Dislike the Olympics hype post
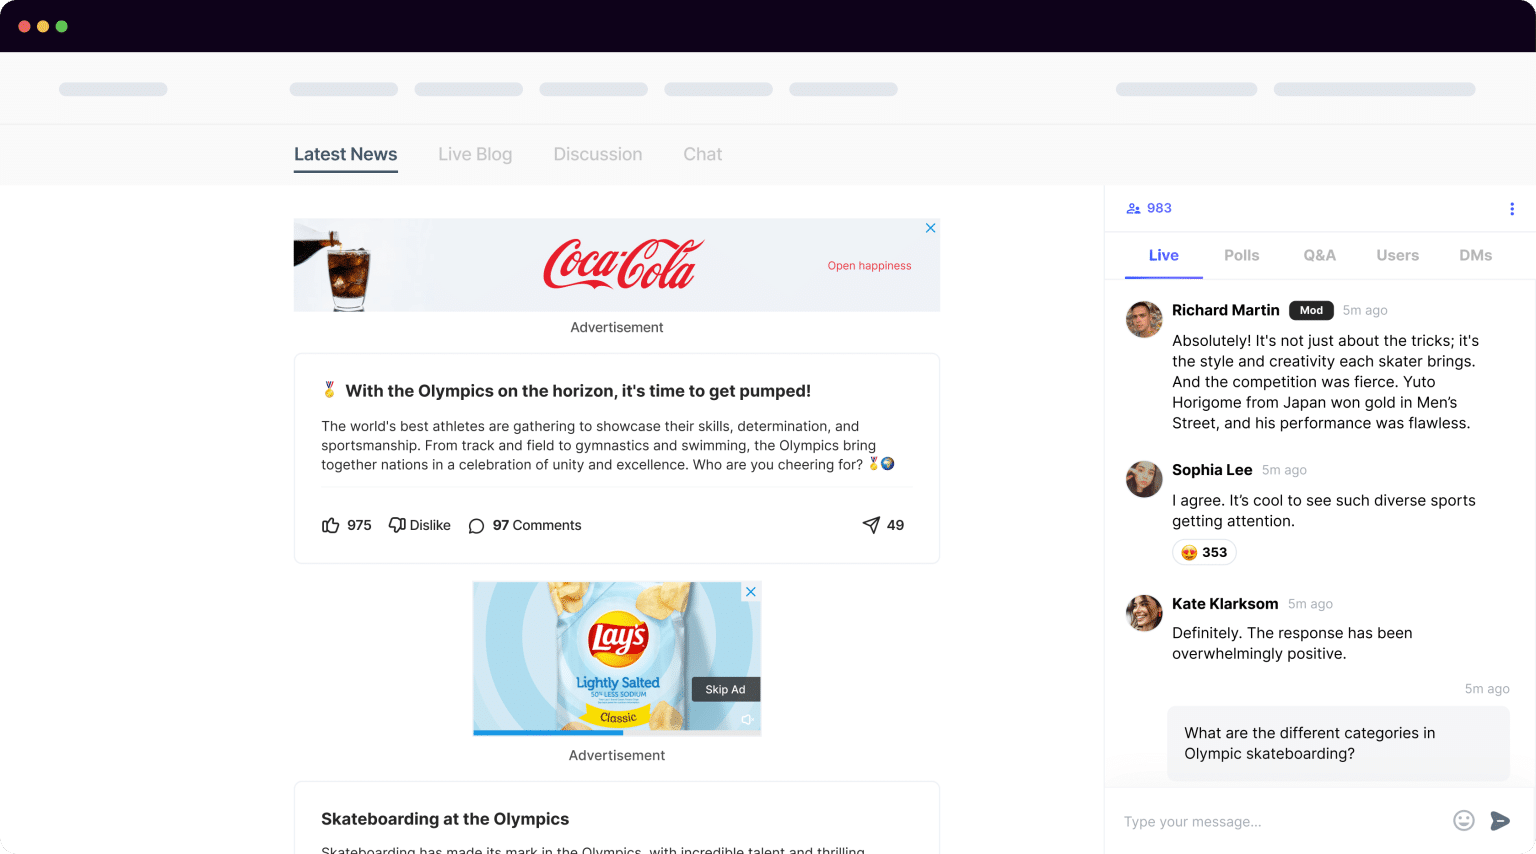The height and width of the screenshot is (854, 1536). click(x=419, y=525)
